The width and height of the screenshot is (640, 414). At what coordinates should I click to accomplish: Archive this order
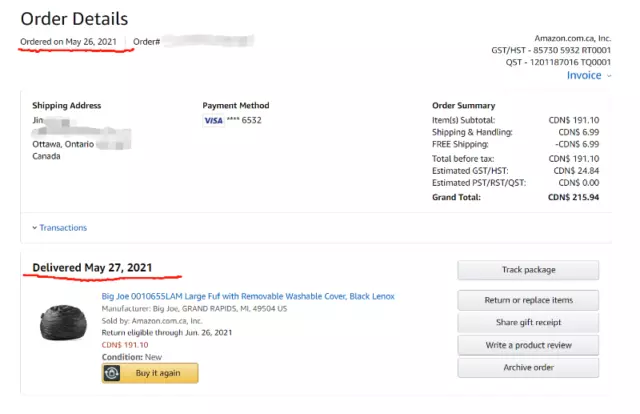pyautogui.click(x=528, y=367)
